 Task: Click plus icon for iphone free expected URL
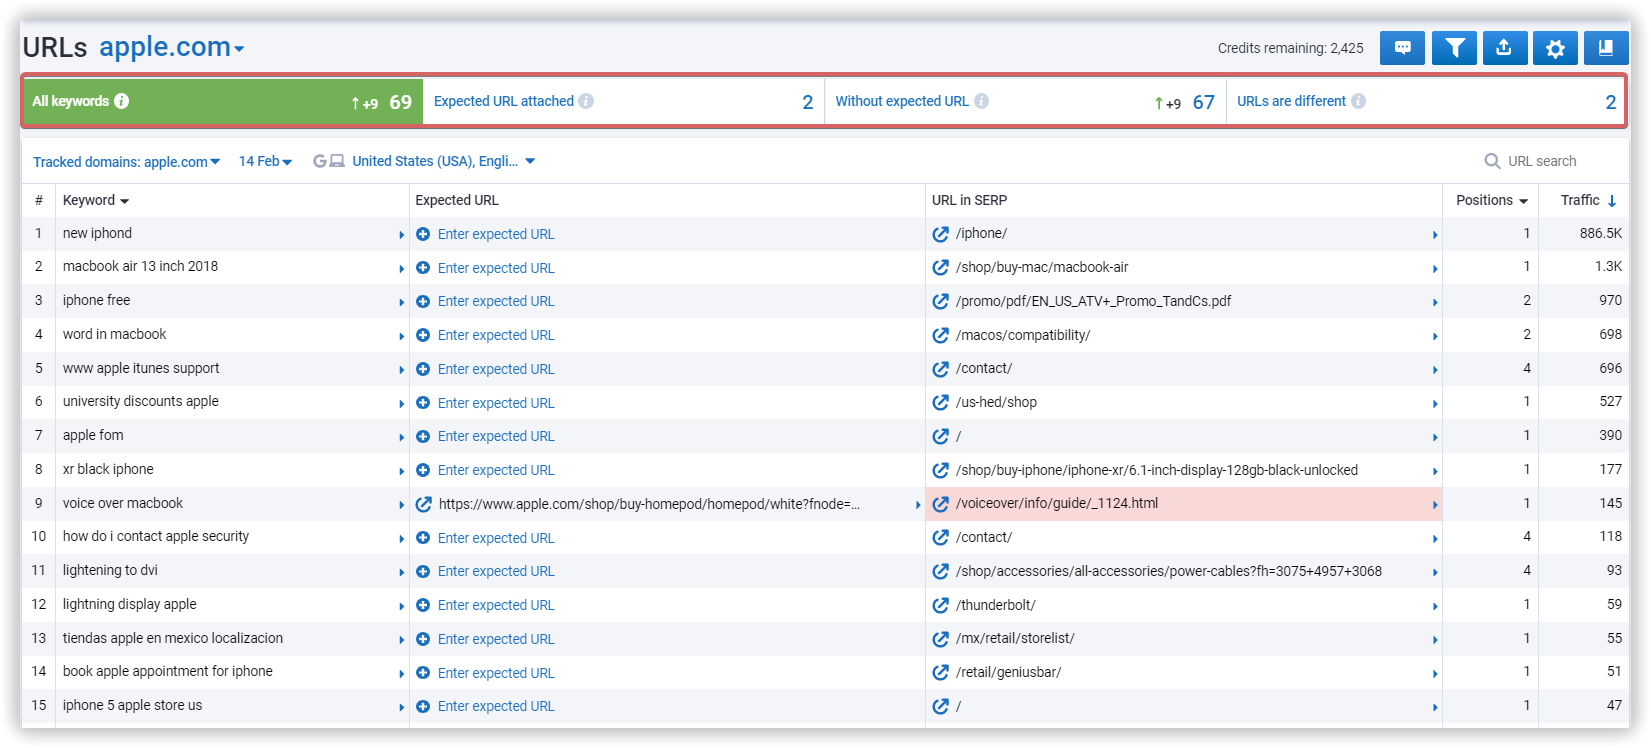[x=423, y=301]
